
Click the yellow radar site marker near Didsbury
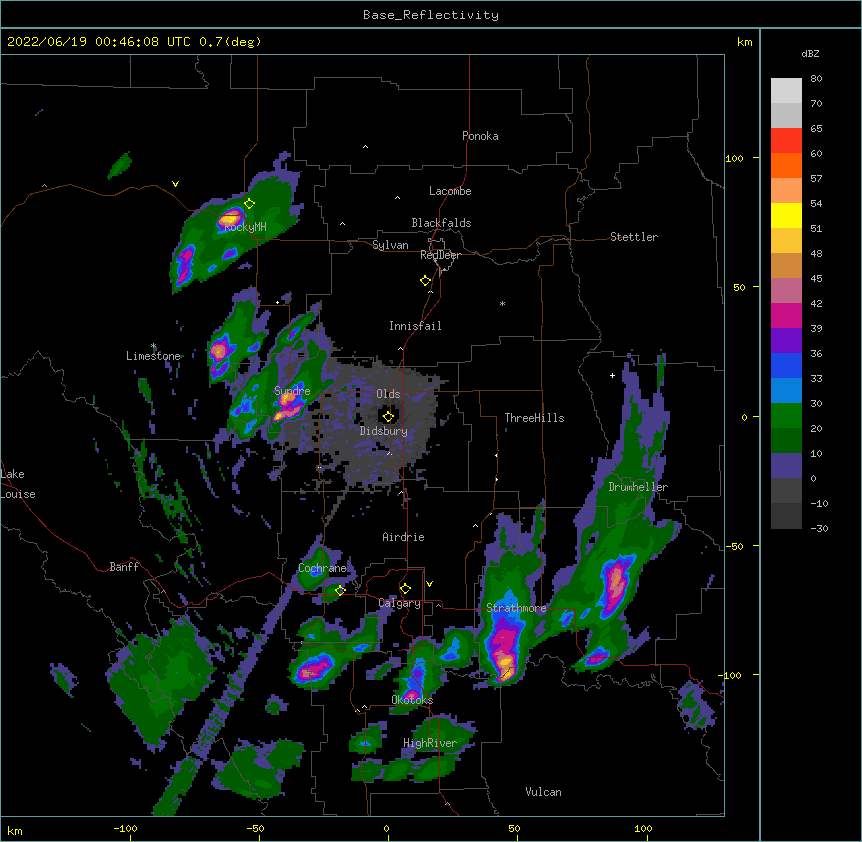tap(388, 416)
